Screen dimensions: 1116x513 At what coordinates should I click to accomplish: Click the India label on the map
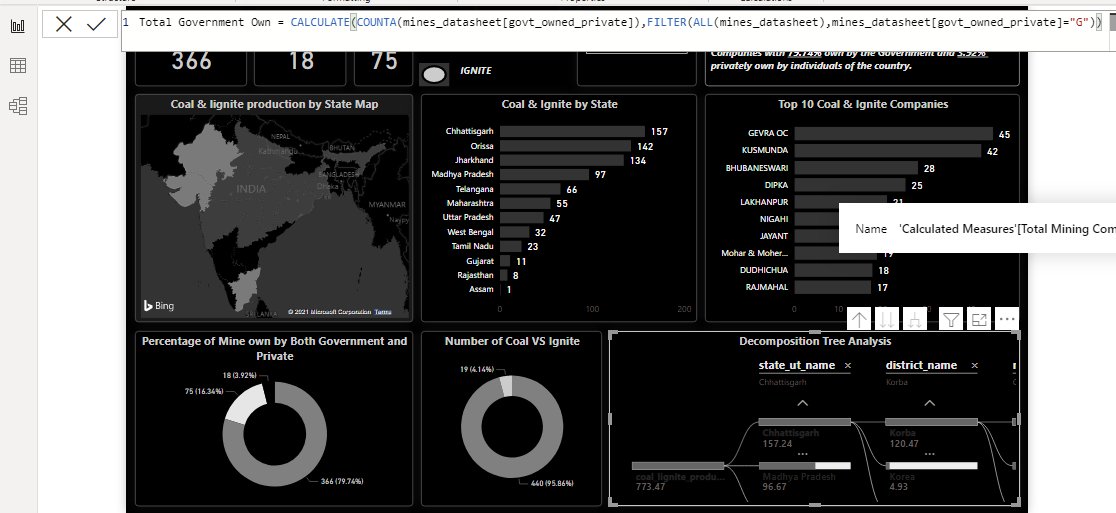[251, 189]
